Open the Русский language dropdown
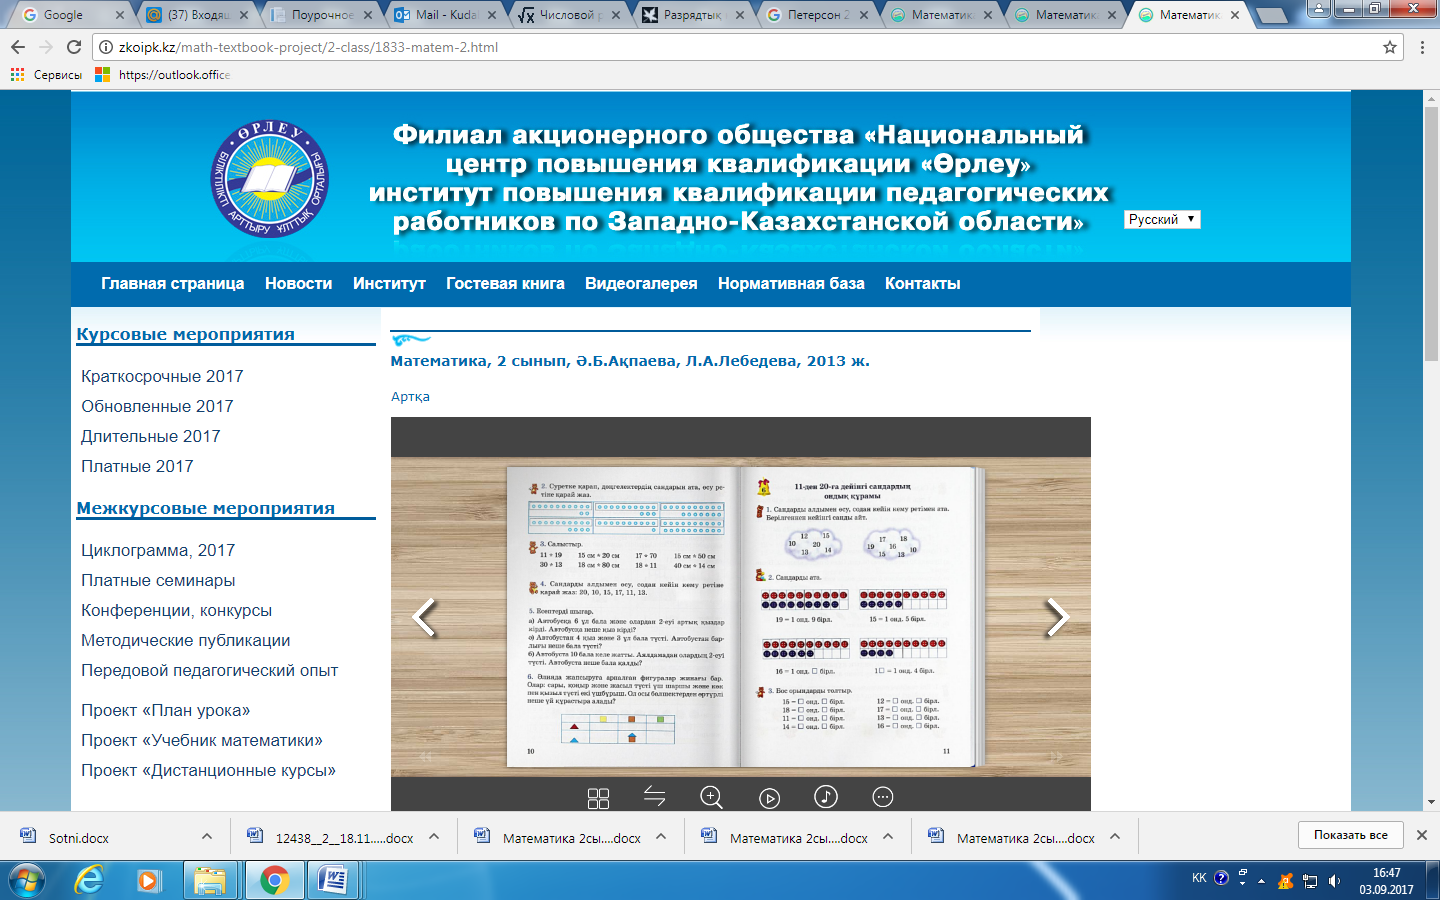 click(1162, 219)
